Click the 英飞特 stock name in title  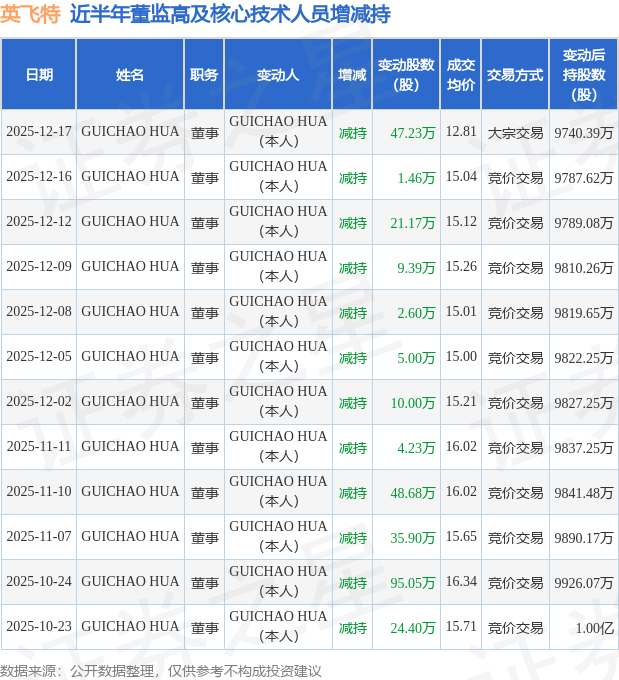click(x=32, y=14)
